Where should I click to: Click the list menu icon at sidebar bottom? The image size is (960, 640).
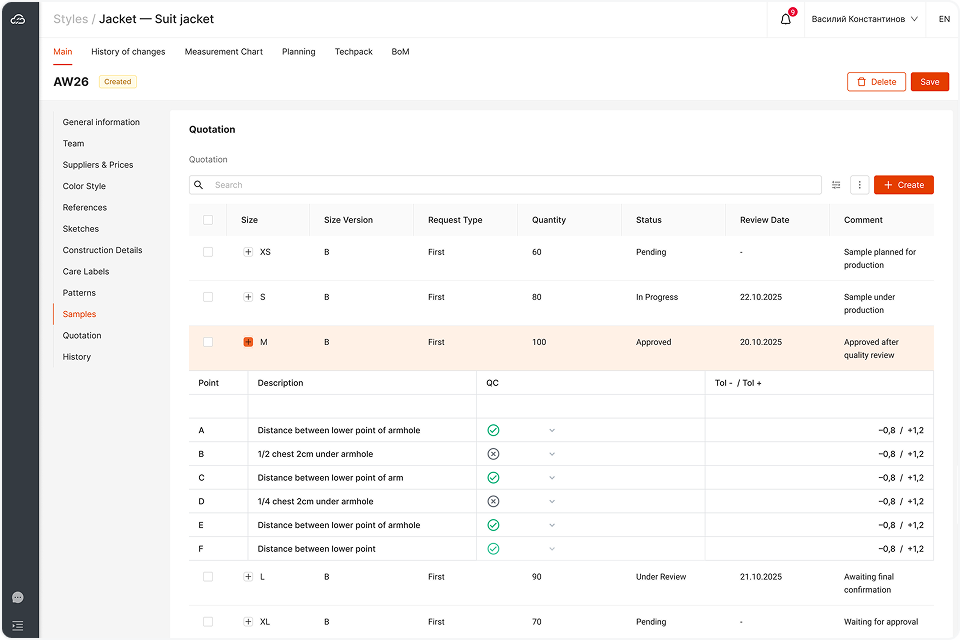point(18,626)
